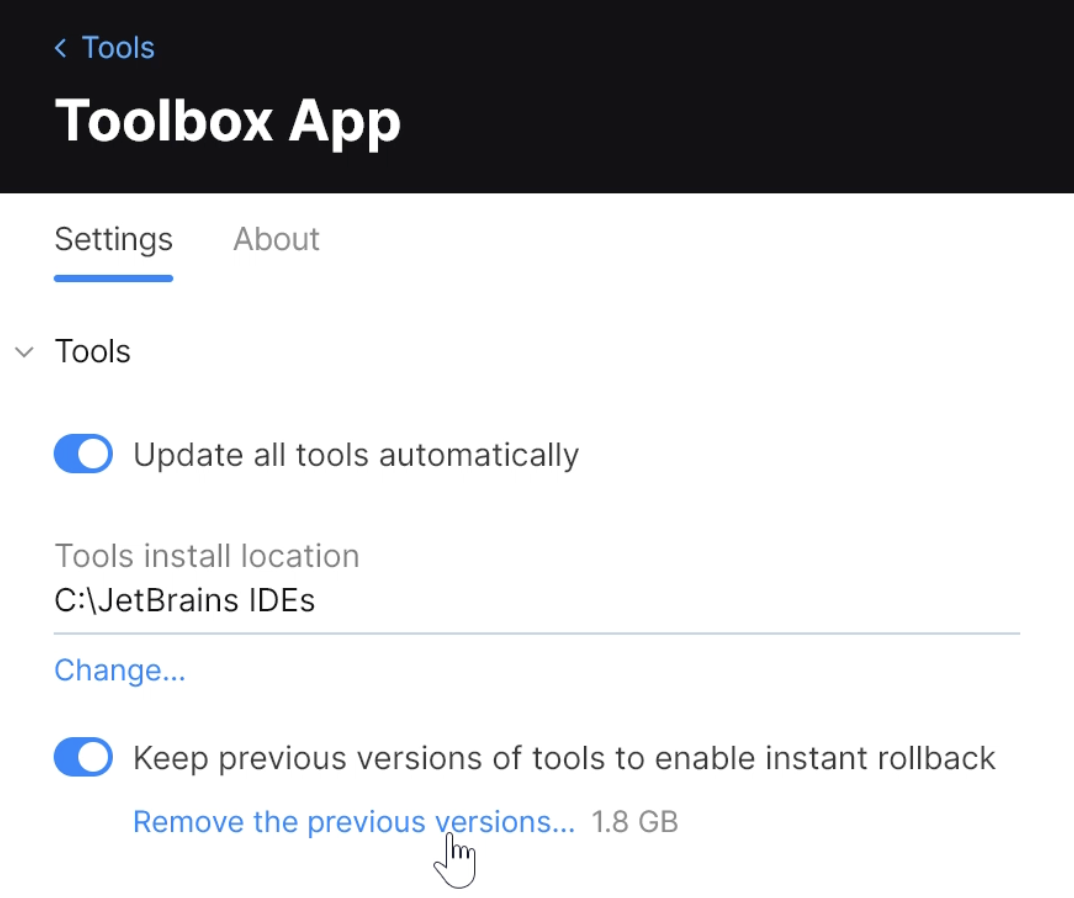Switch to the Settings tab

pyautogui.click(x=113, y=240)
